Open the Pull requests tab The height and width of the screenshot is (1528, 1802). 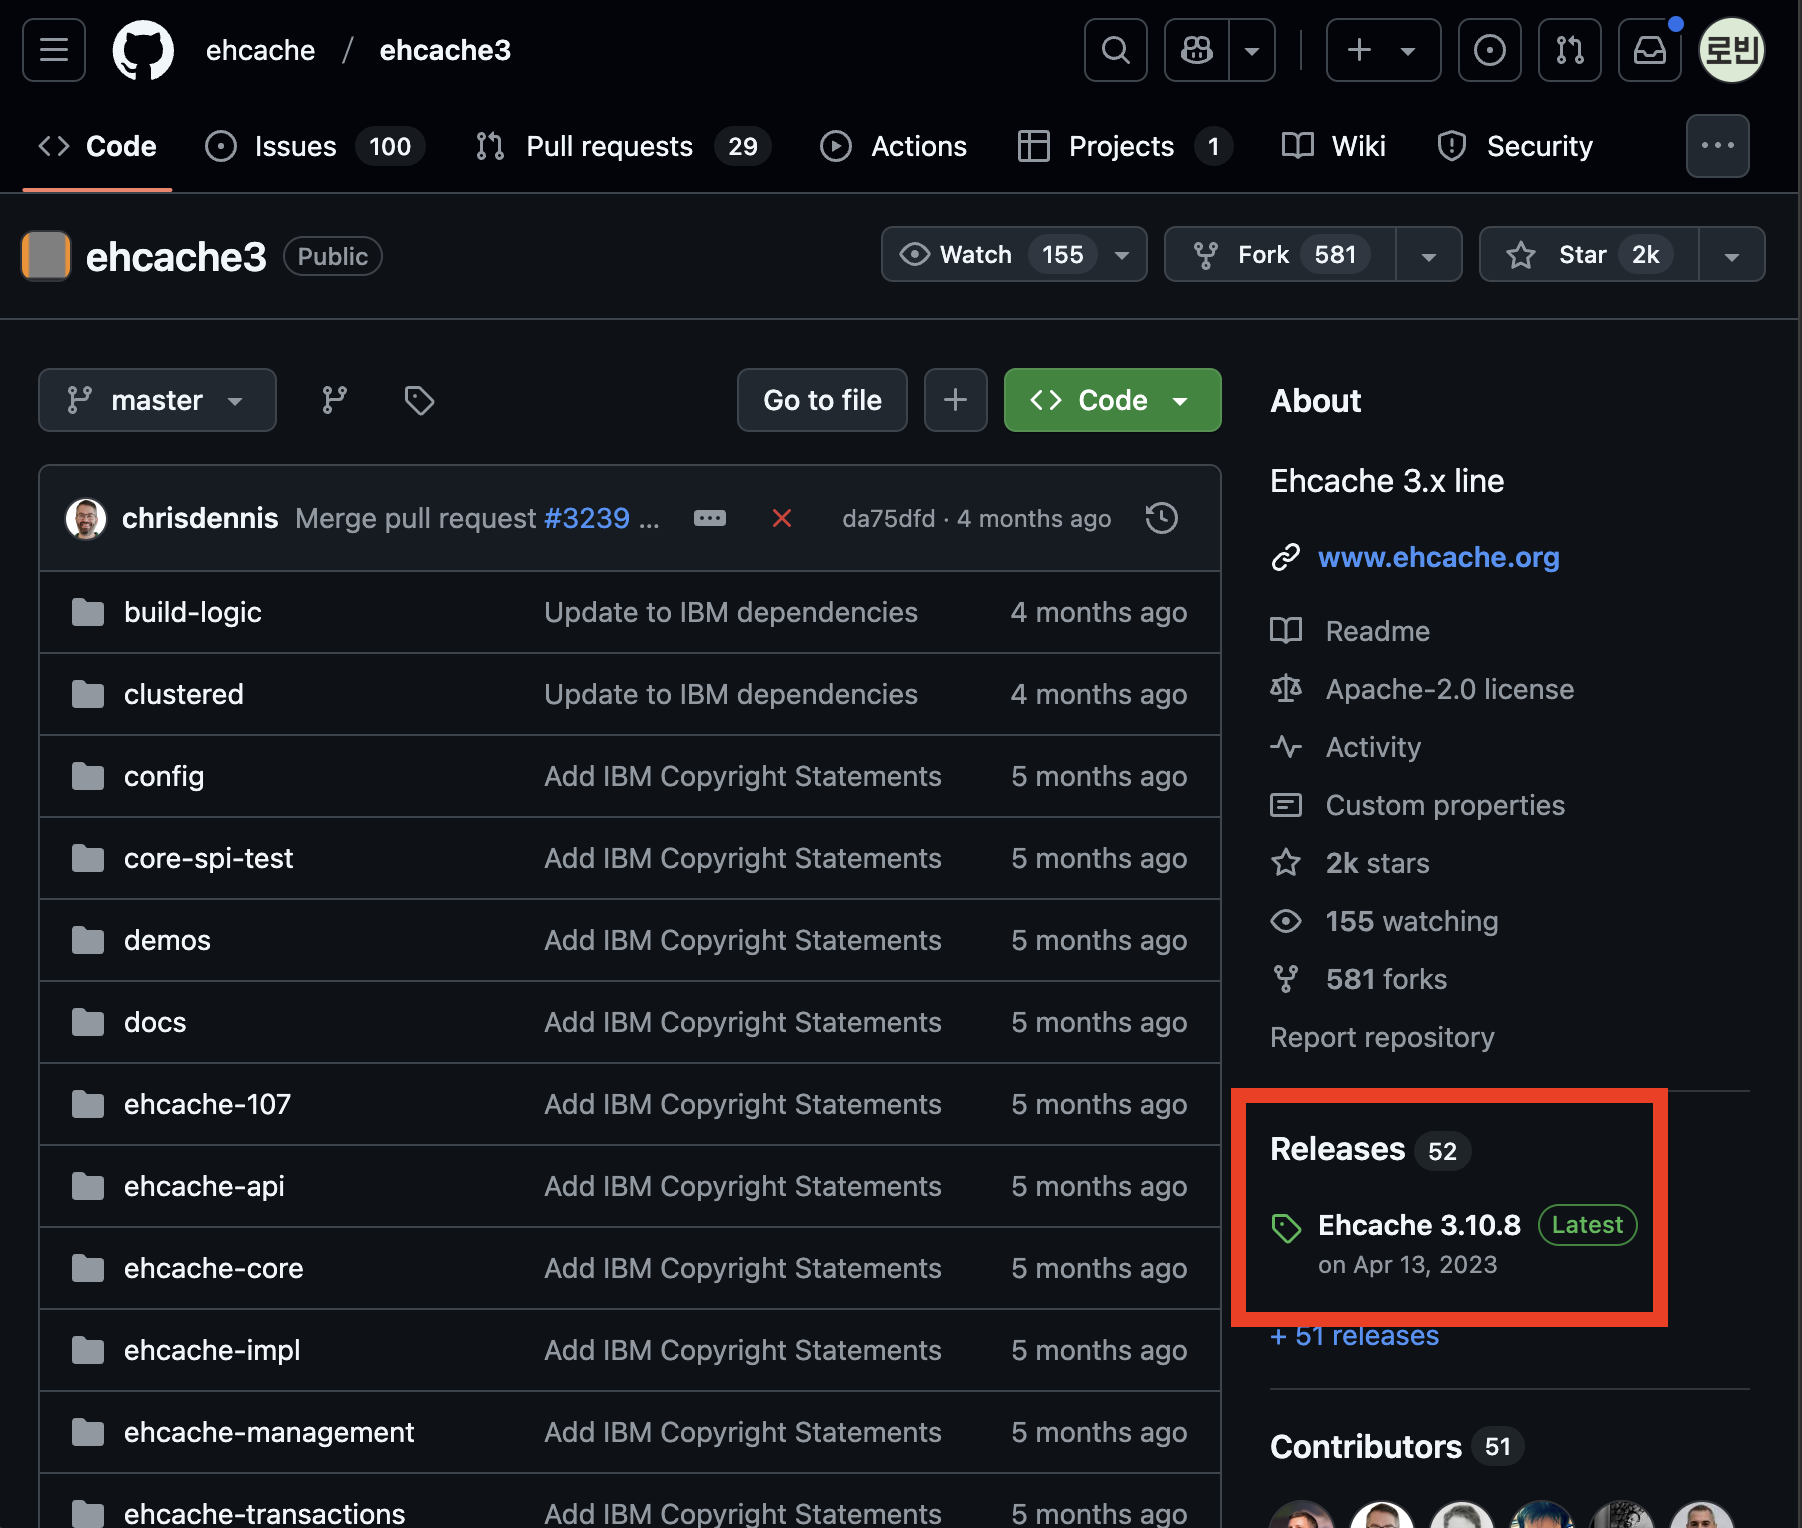(x=623, y=146)
